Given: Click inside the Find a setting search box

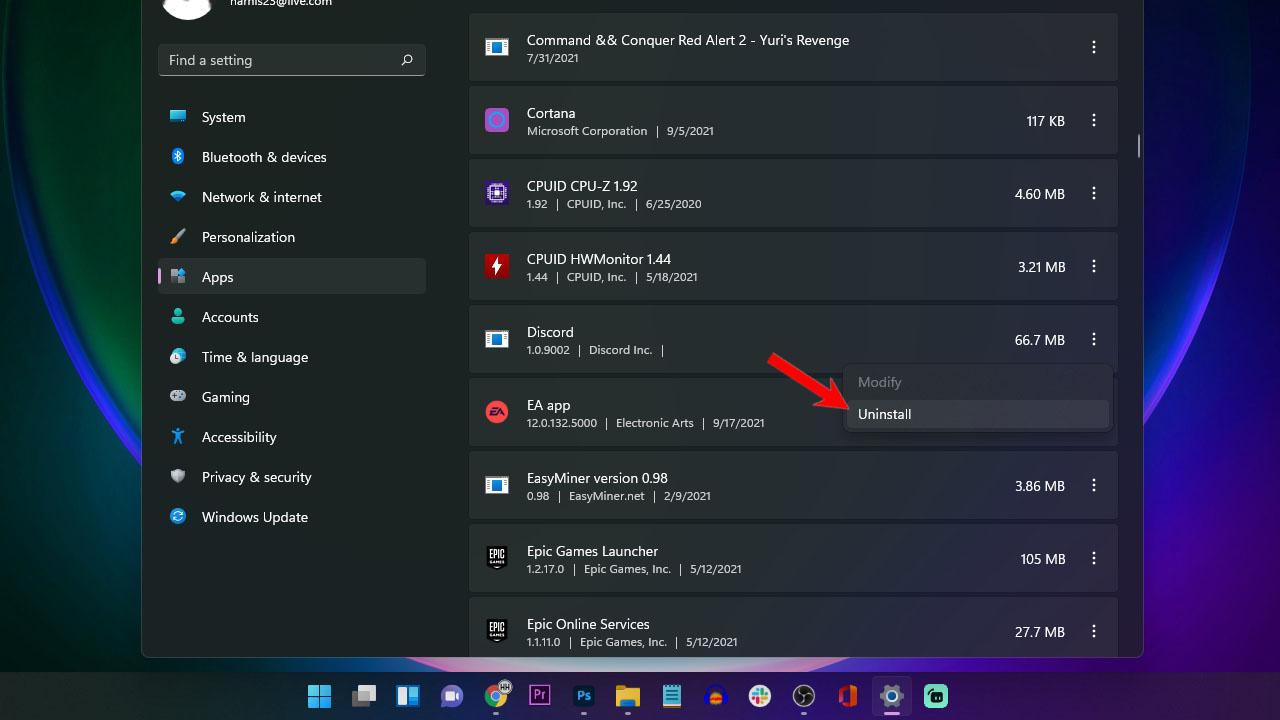Looking at the screenshot, I should [x=280, y=60].
